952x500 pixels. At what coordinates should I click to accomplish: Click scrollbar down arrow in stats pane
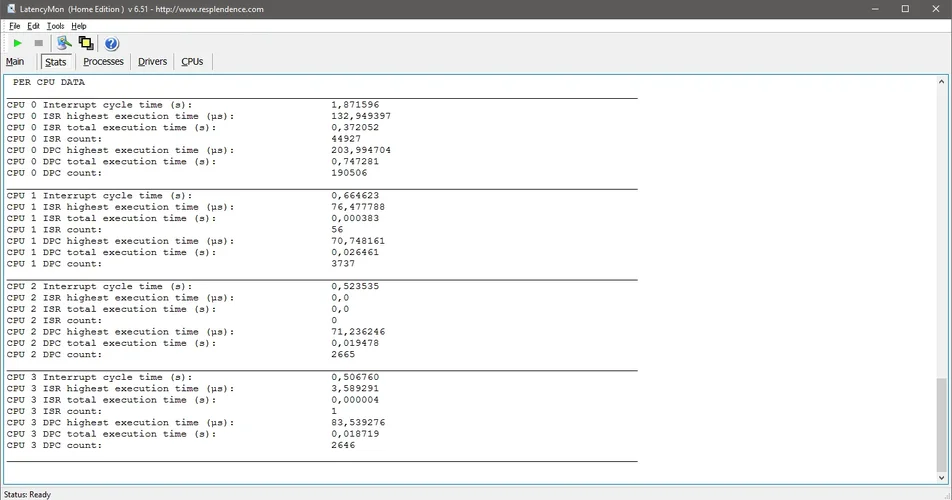point(942,478)
